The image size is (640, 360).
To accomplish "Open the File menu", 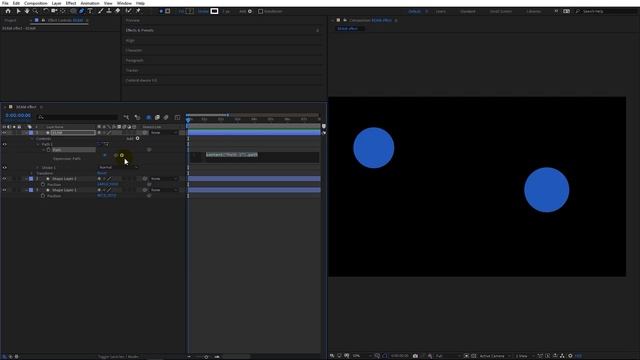I will pyautogui.click(x=5, y=3).
